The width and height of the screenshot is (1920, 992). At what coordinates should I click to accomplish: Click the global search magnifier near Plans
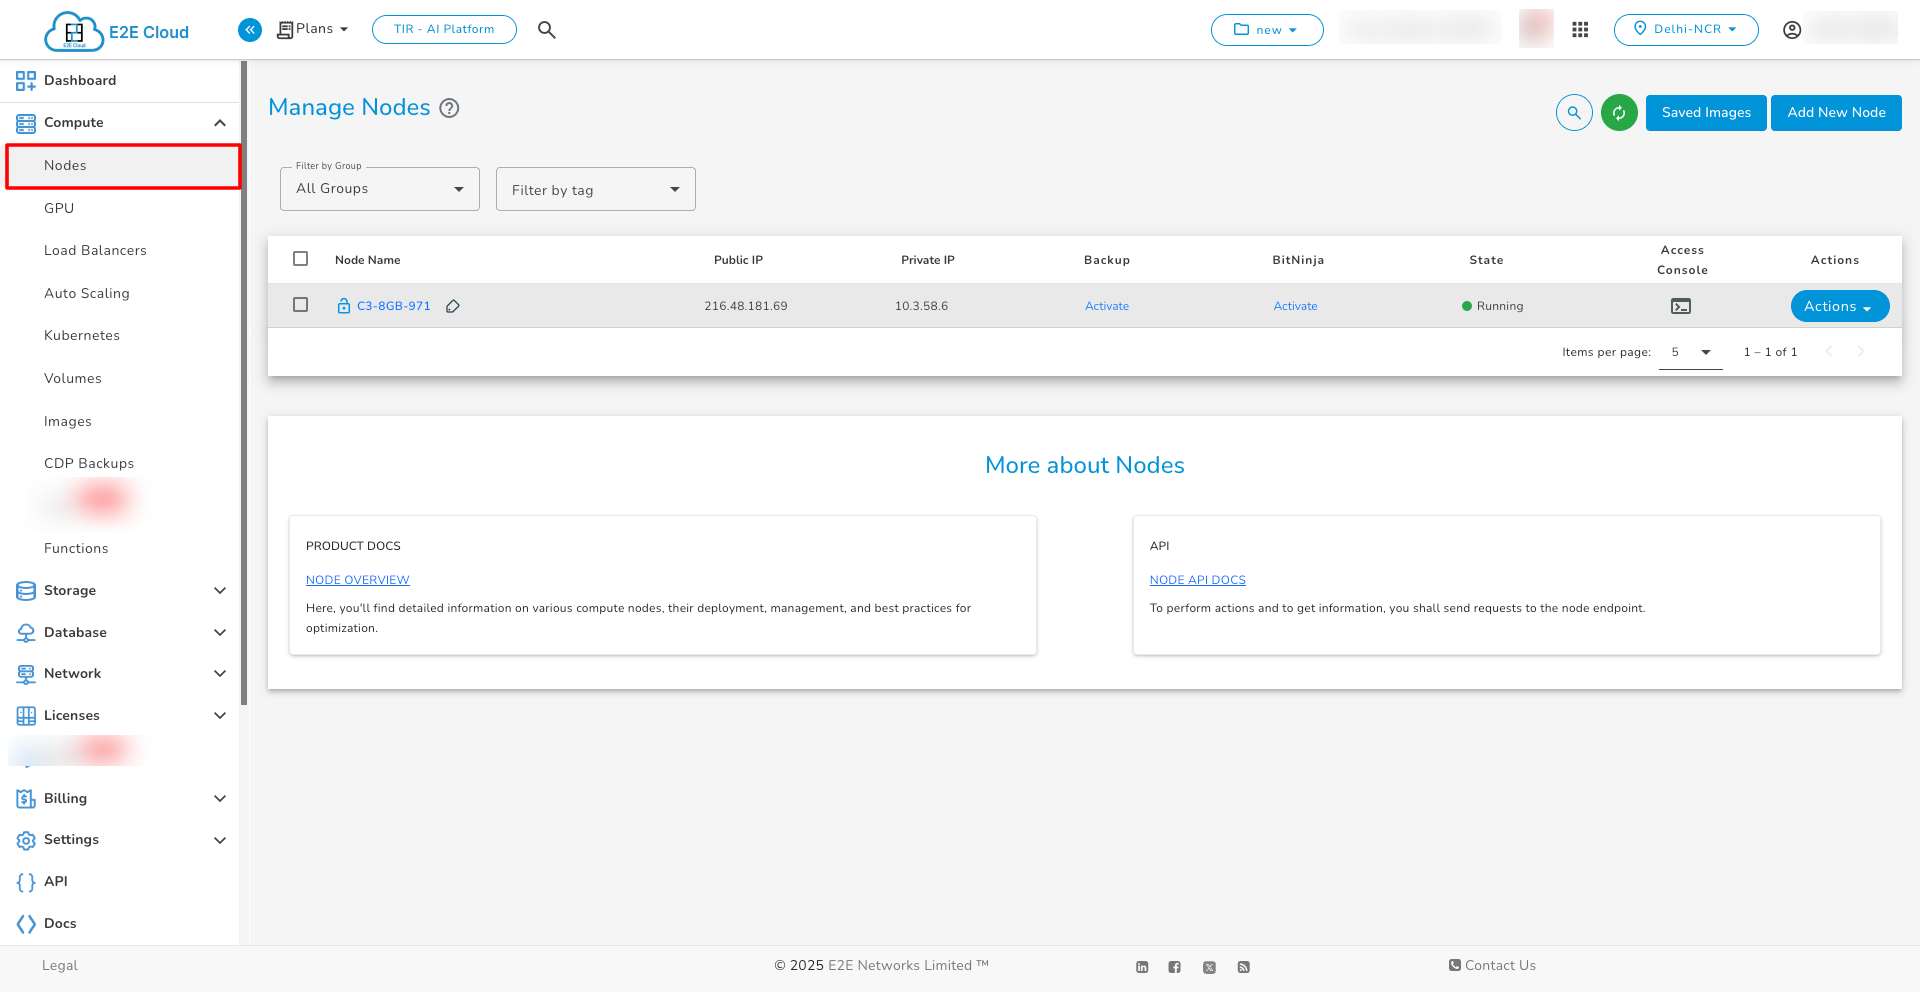[x=547, y=29]
